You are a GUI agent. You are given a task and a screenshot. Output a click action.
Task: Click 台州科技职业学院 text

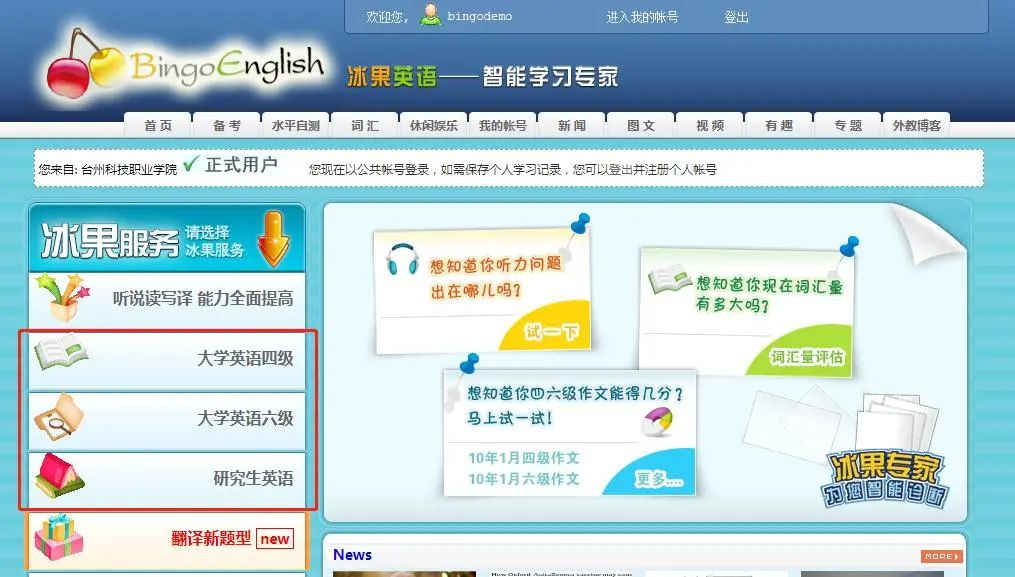click(x=129, y=170)
